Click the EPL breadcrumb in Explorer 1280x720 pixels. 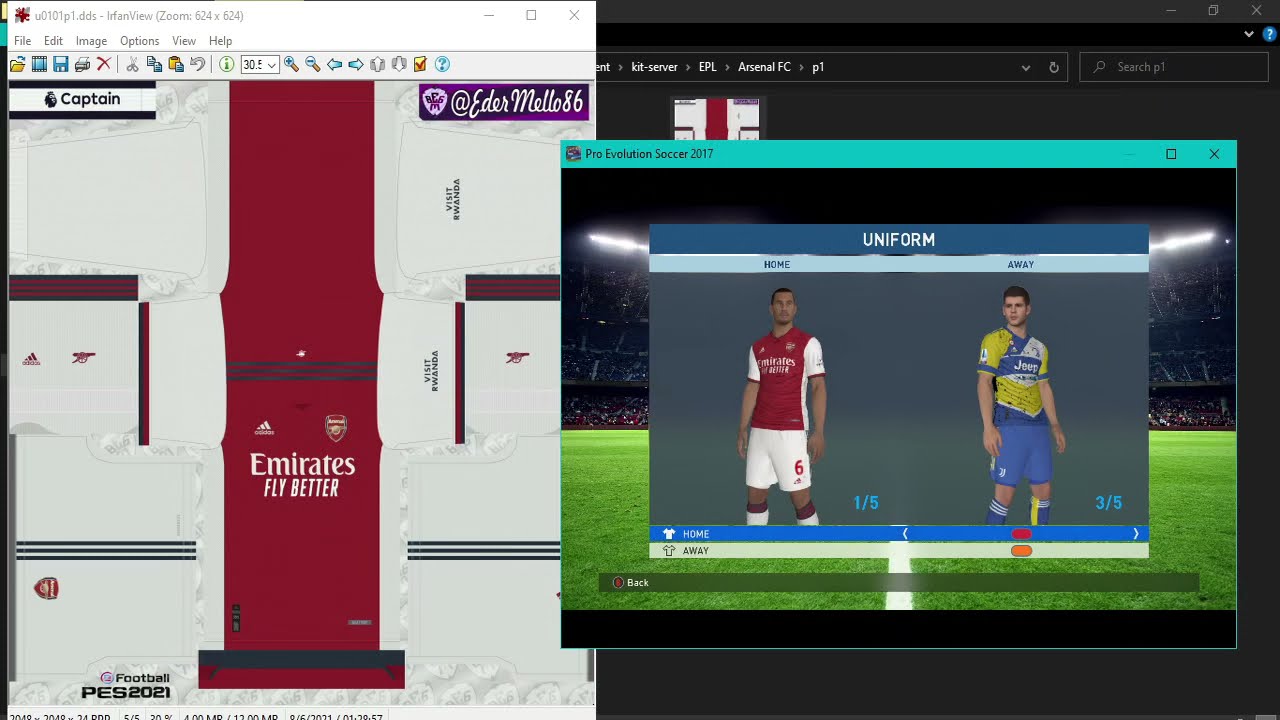click(x=707, y=67)
